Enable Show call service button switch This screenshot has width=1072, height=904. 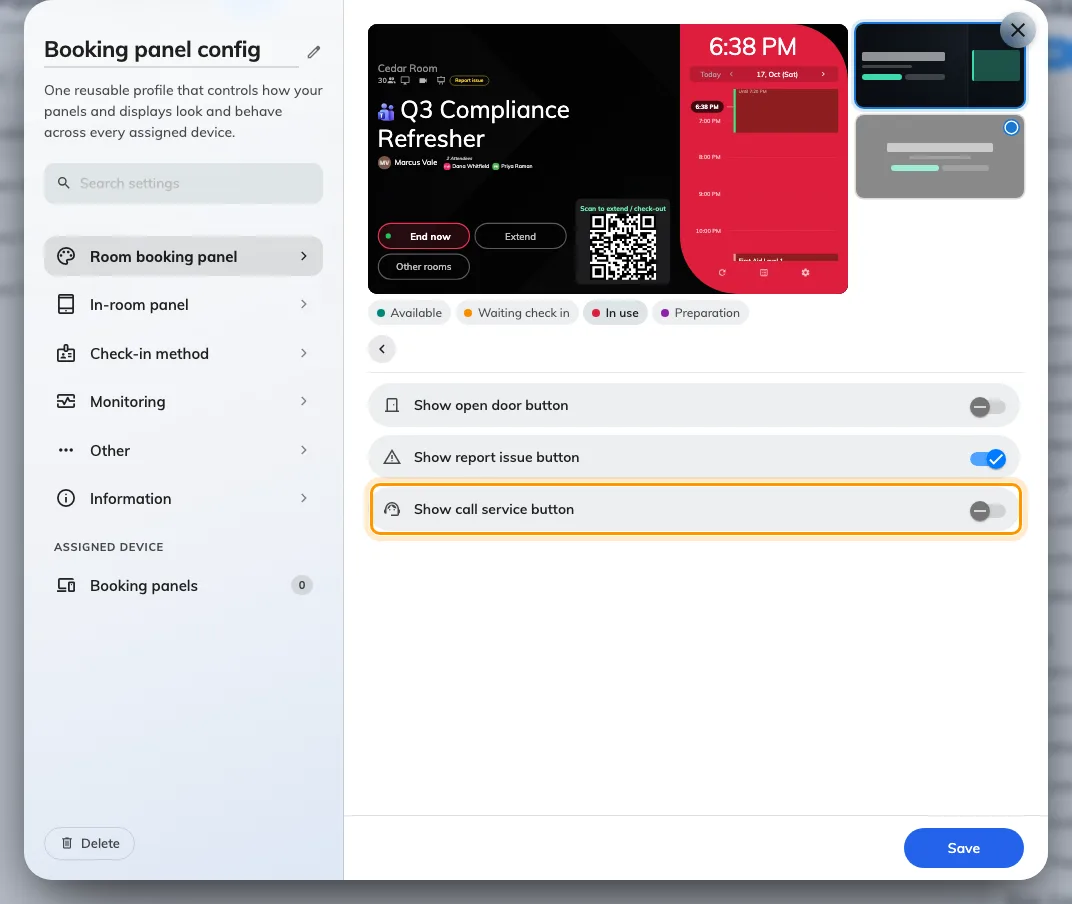(987, 511)
